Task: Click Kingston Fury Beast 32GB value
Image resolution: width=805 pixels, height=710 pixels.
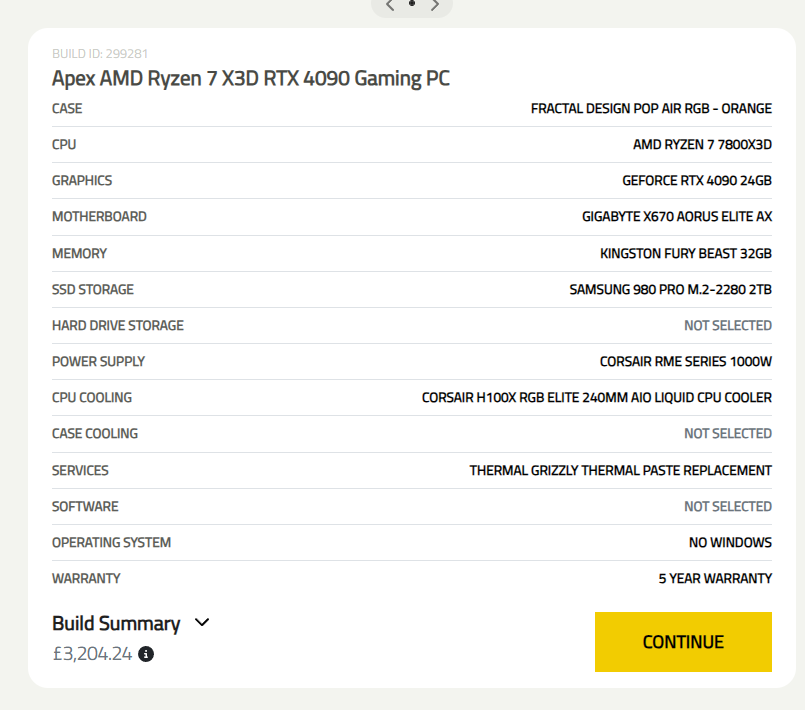Action: click(x=686, y=253)
